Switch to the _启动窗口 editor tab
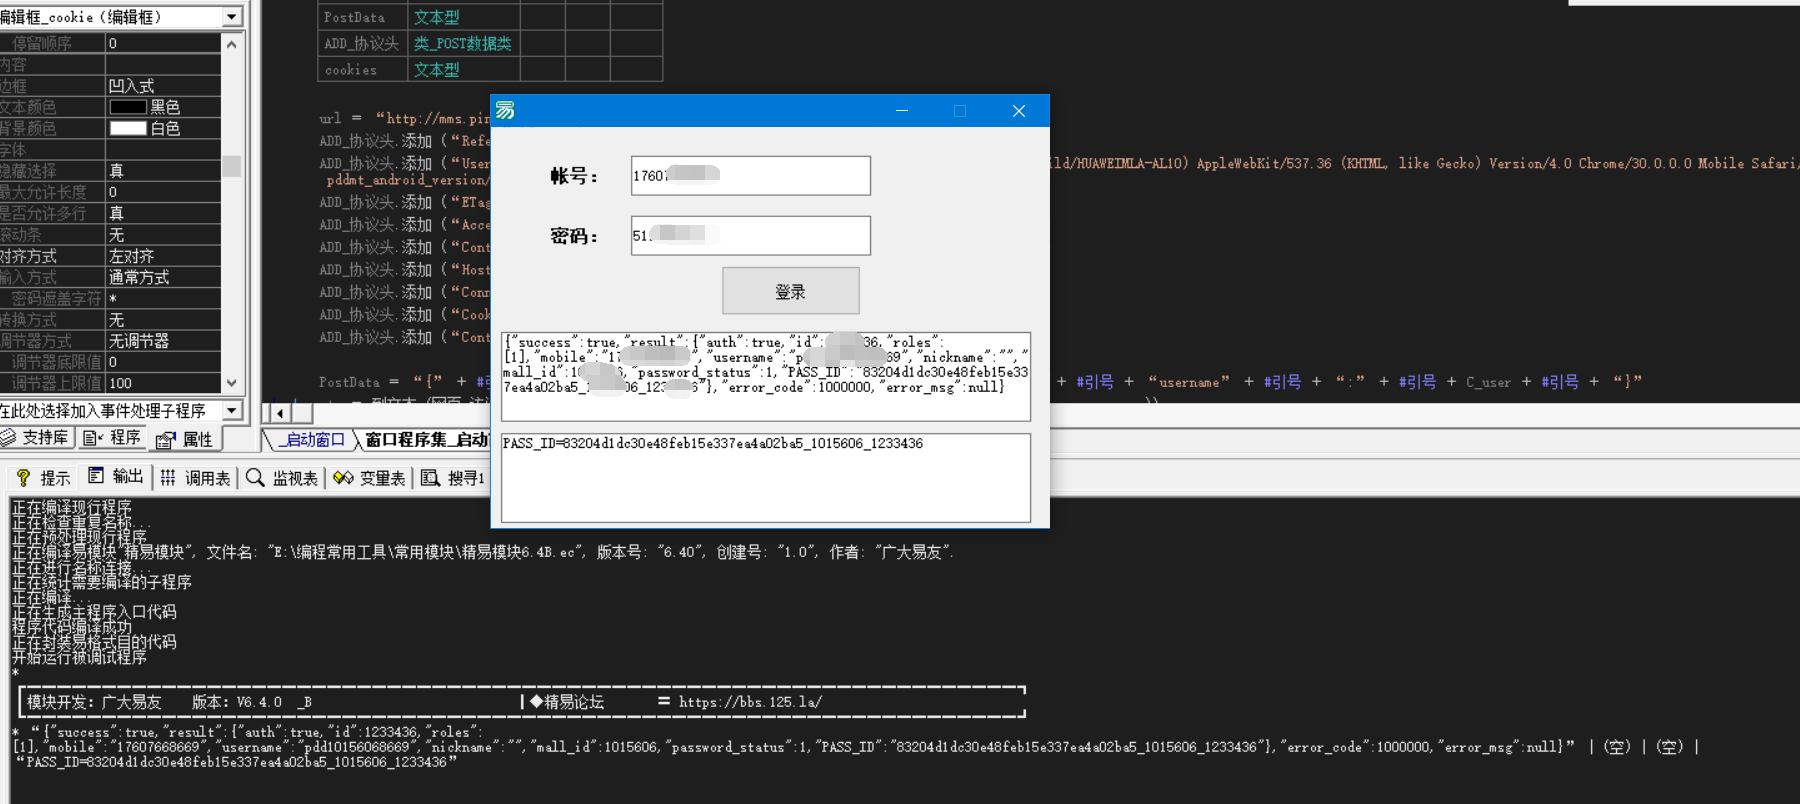Image resolution: width=1800 pixels, height=804 pixels. 312,440
